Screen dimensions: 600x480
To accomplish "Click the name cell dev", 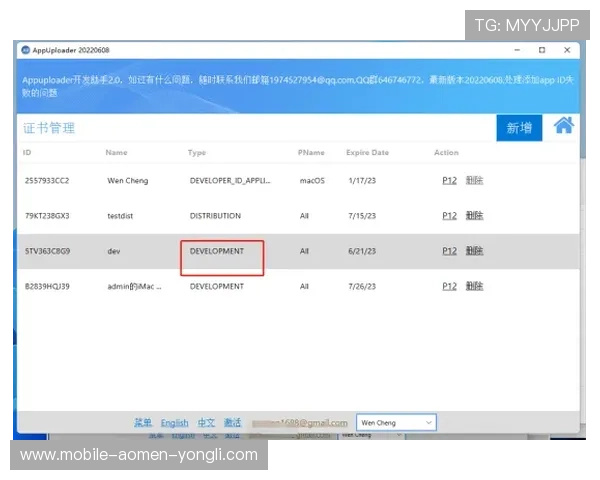I will [x=114, y=251].
